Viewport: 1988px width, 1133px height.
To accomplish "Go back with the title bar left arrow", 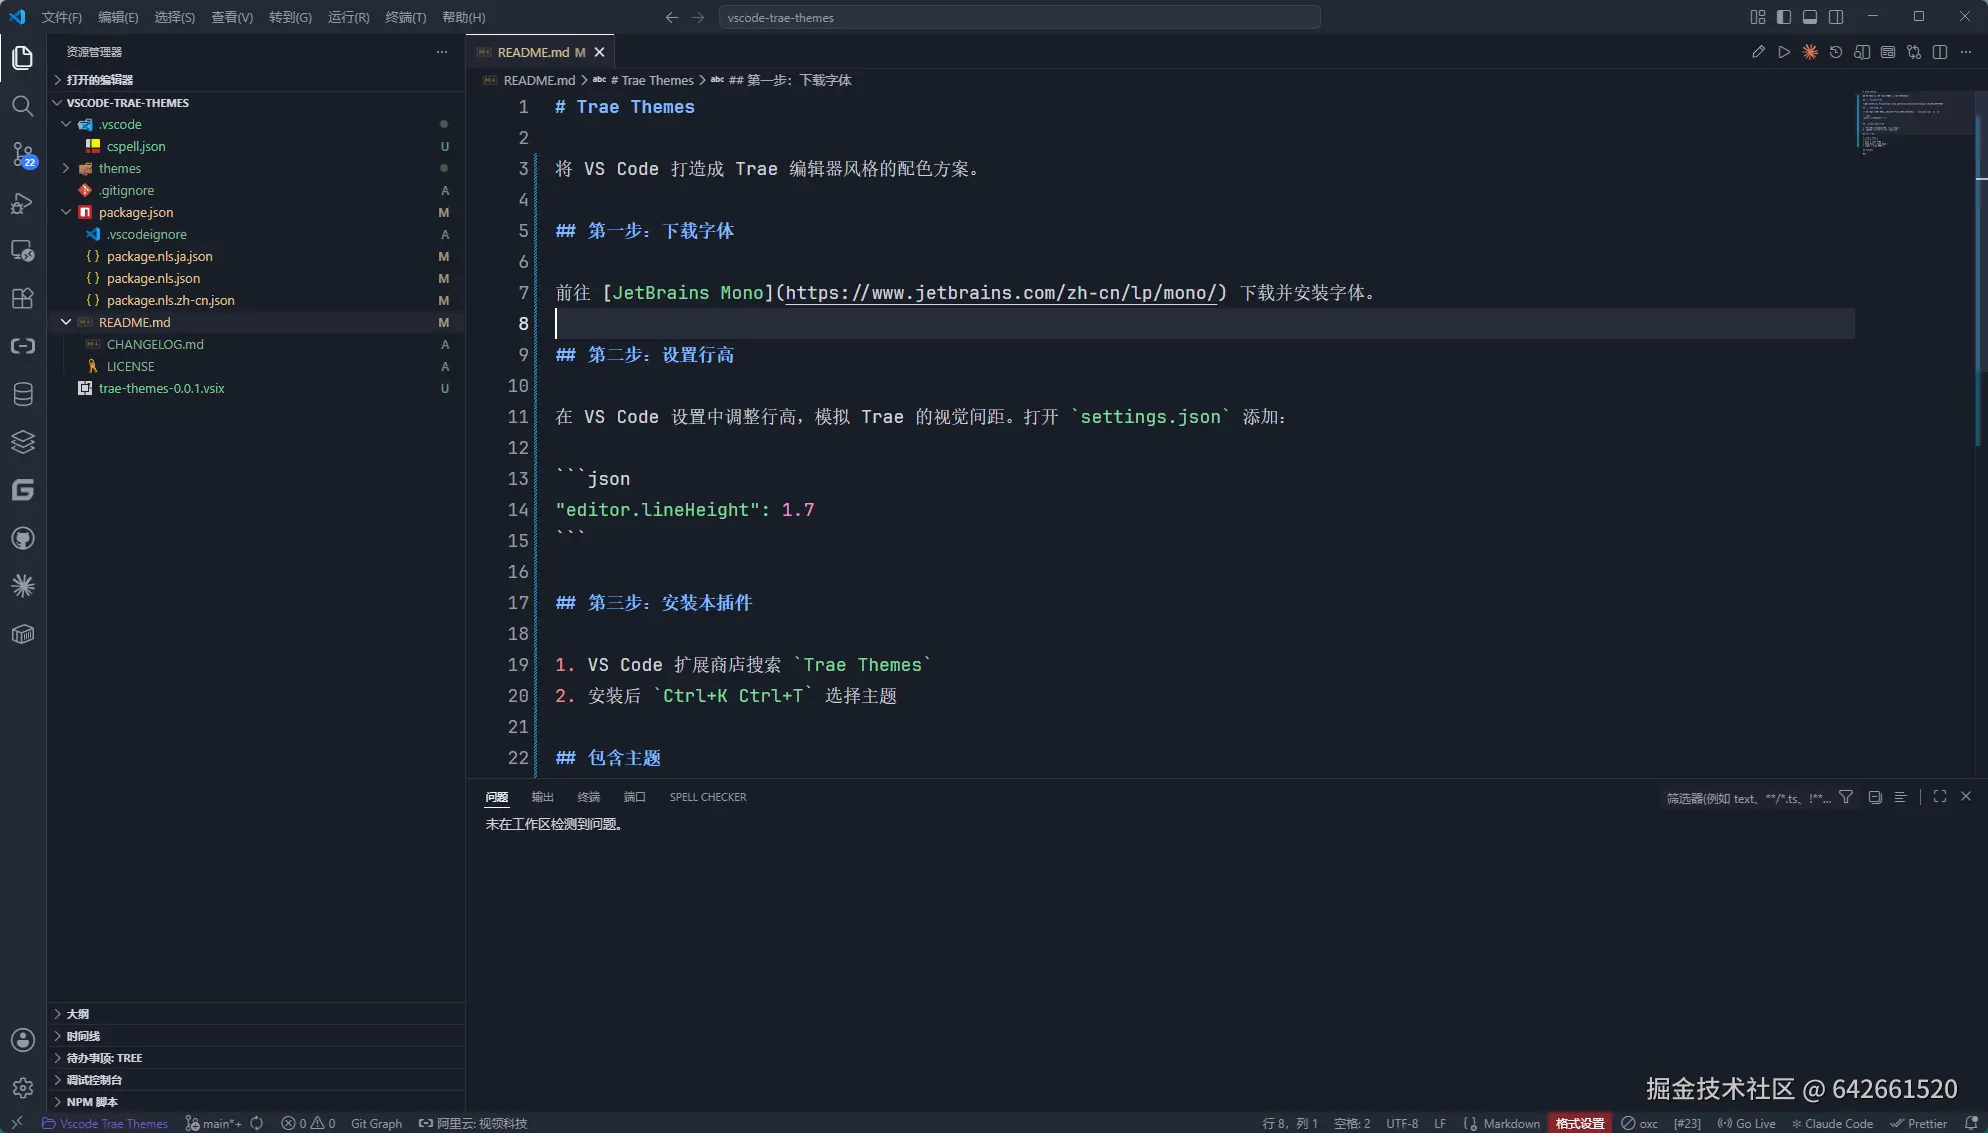I will click(x=672, y=17).
